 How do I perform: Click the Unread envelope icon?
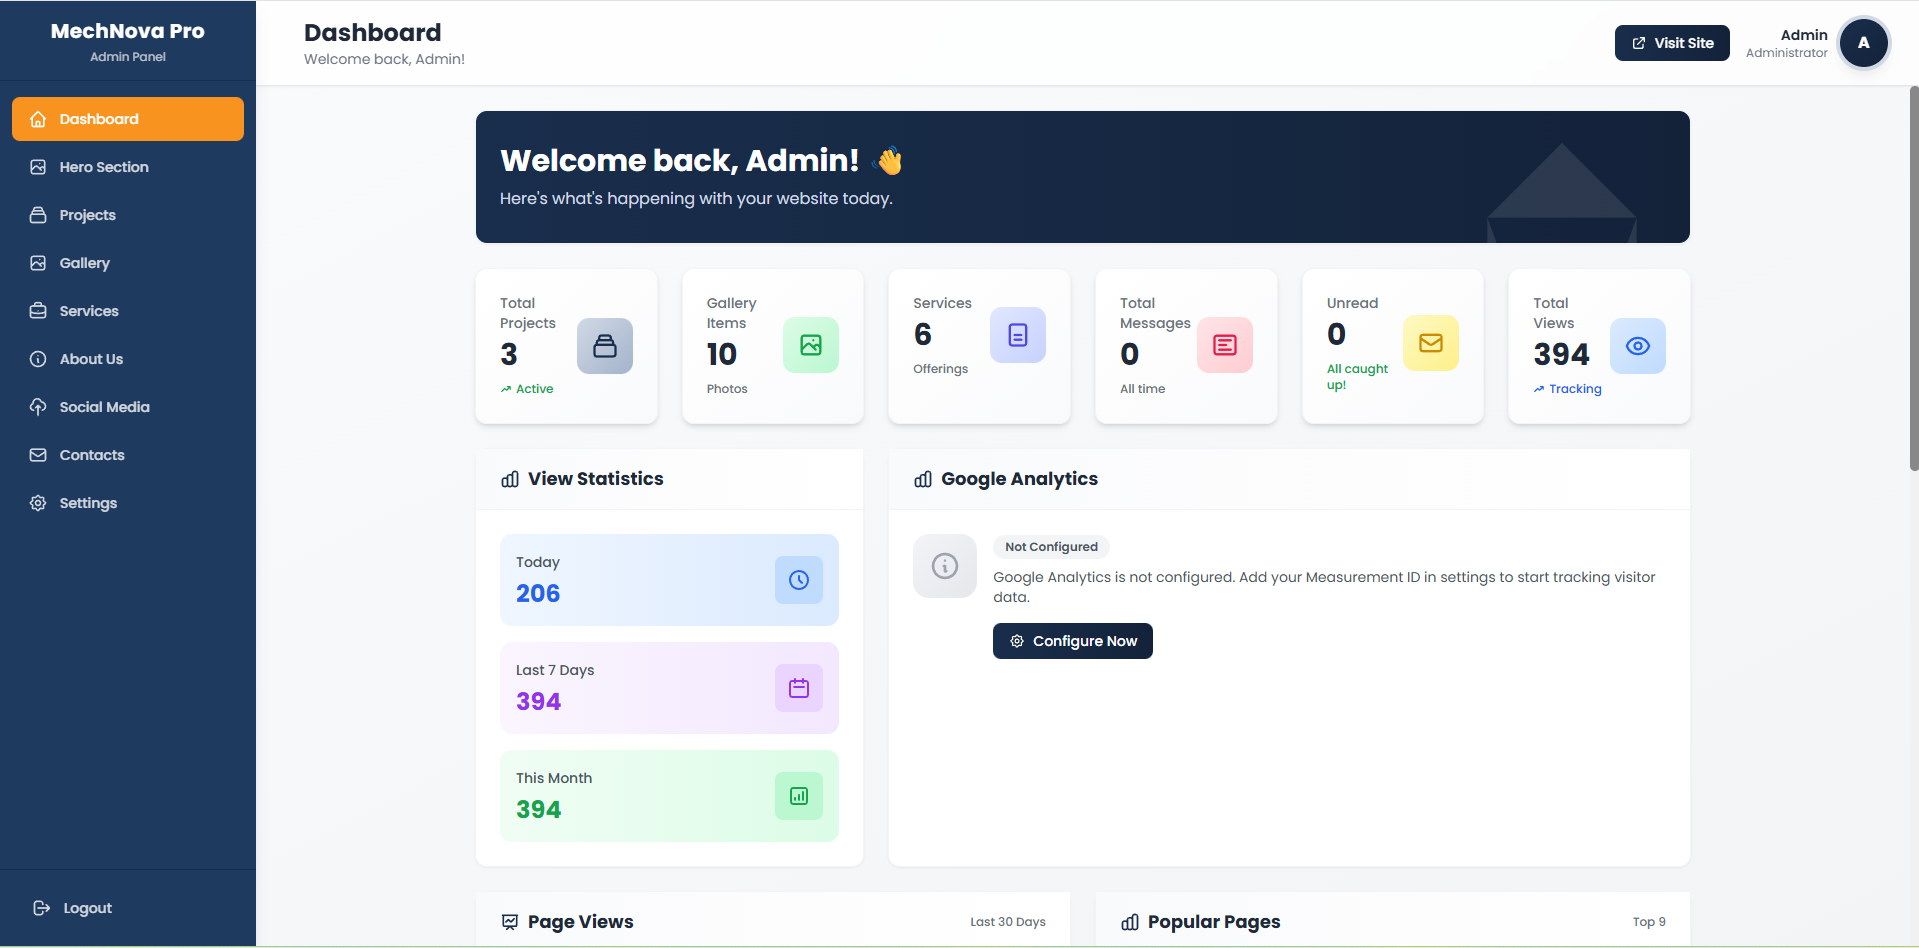pyautogui.click(x=1430, y=343)
